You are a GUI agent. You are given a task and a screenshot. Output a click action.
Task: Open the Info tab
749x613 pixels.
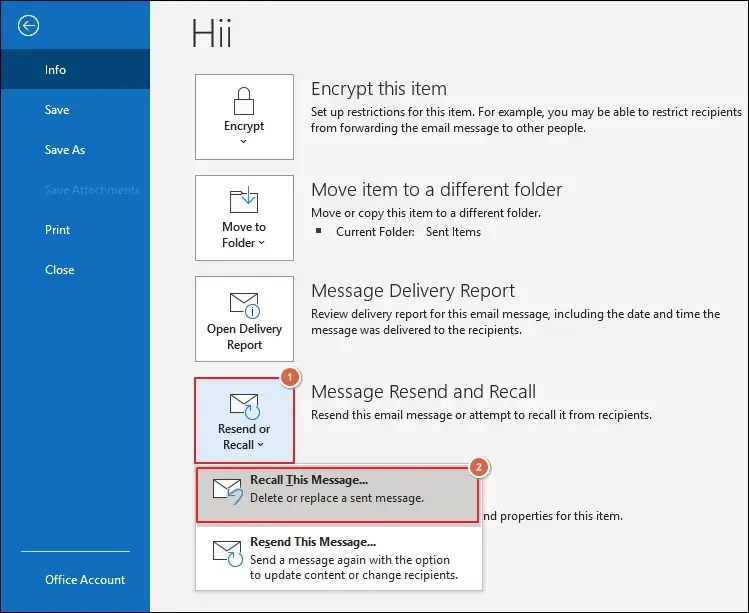tap(75, 70)
